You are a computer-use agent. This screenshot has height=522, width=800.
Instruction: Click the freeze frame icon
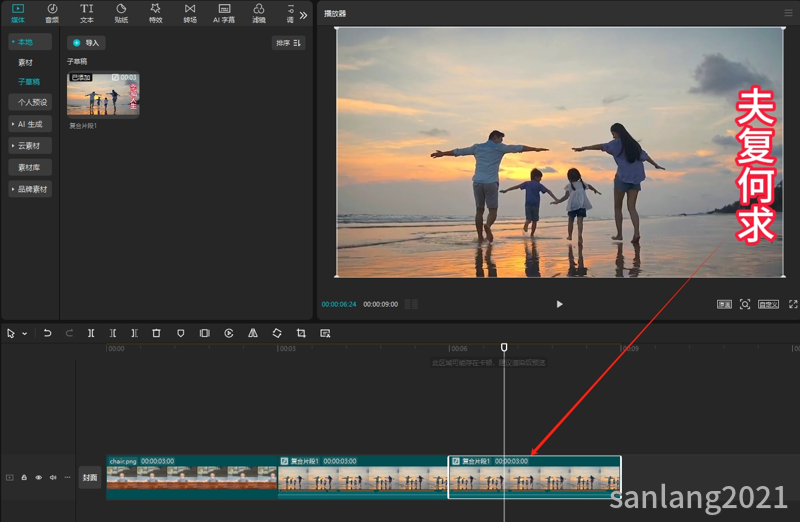[x=205, y=333]
